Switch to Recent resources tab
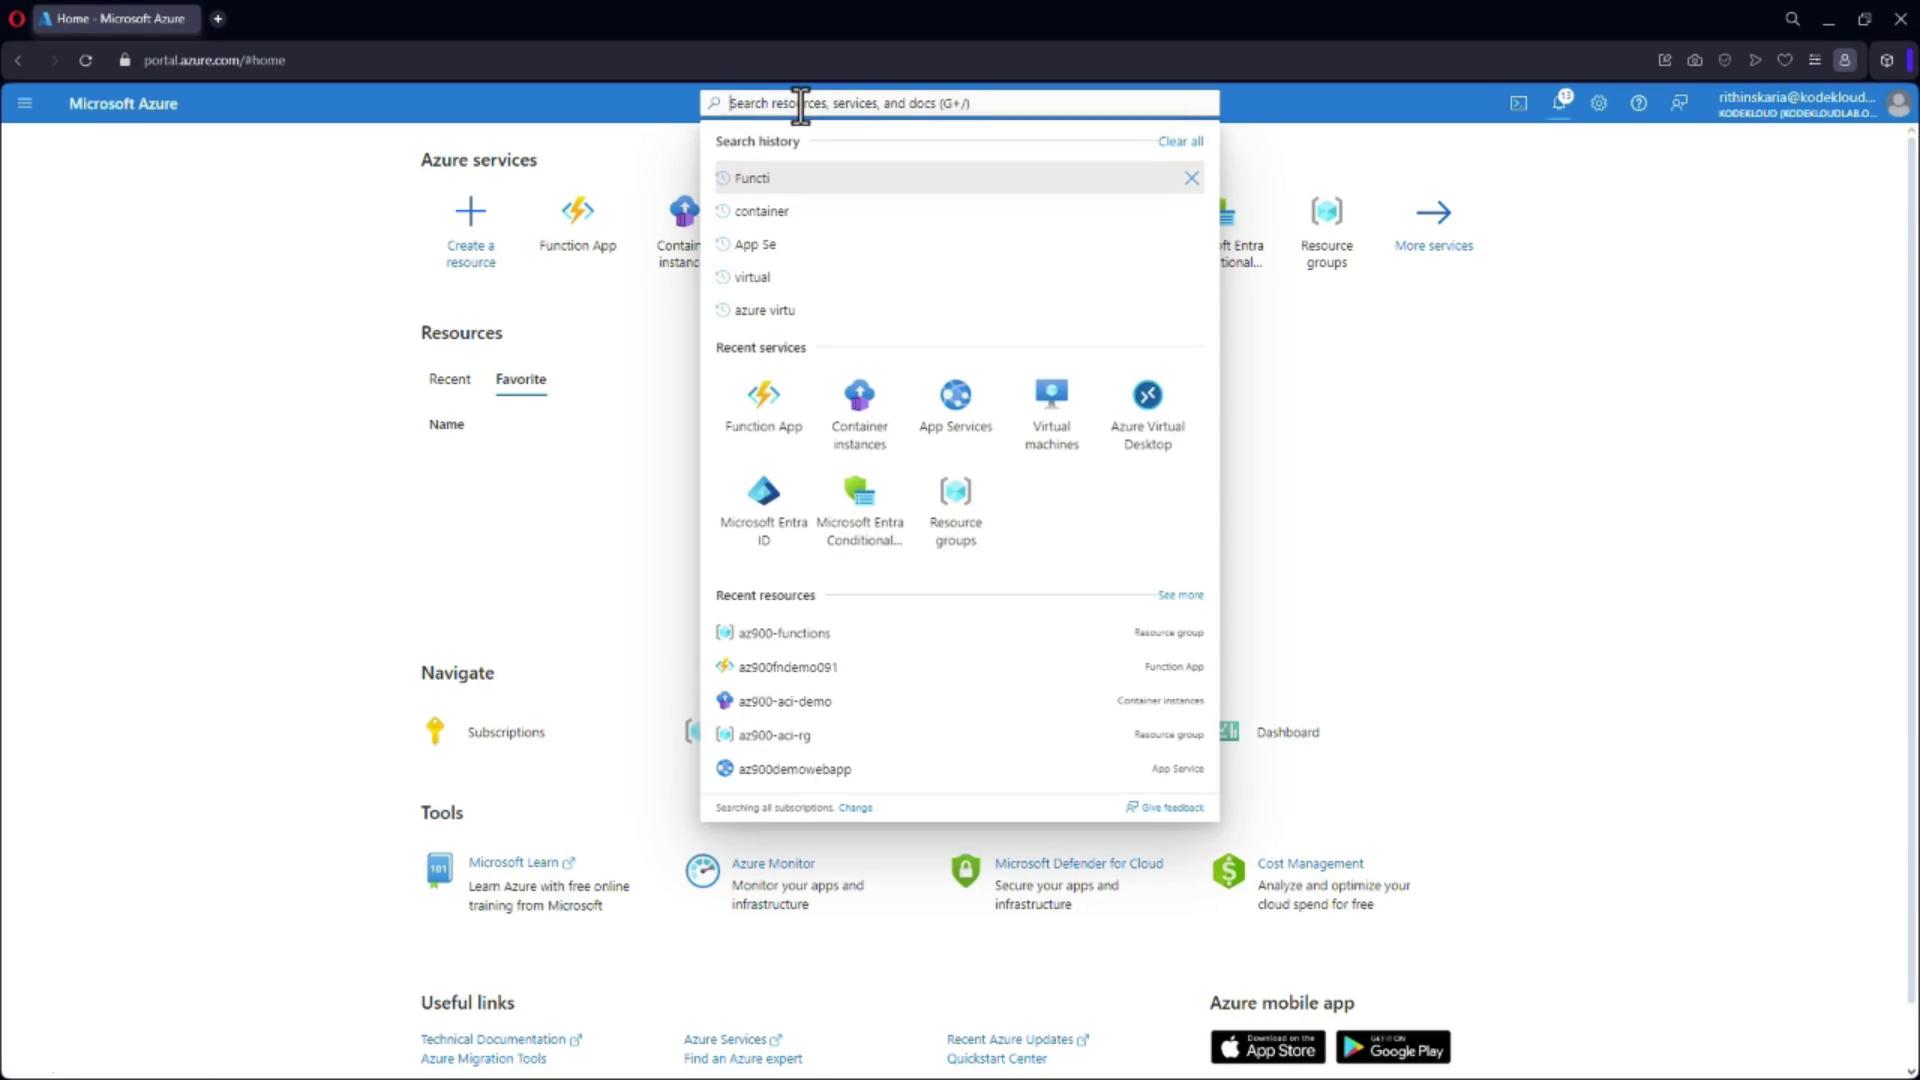The width and height of the screenshot is (1920, 1080). click(x=449, y=379)
